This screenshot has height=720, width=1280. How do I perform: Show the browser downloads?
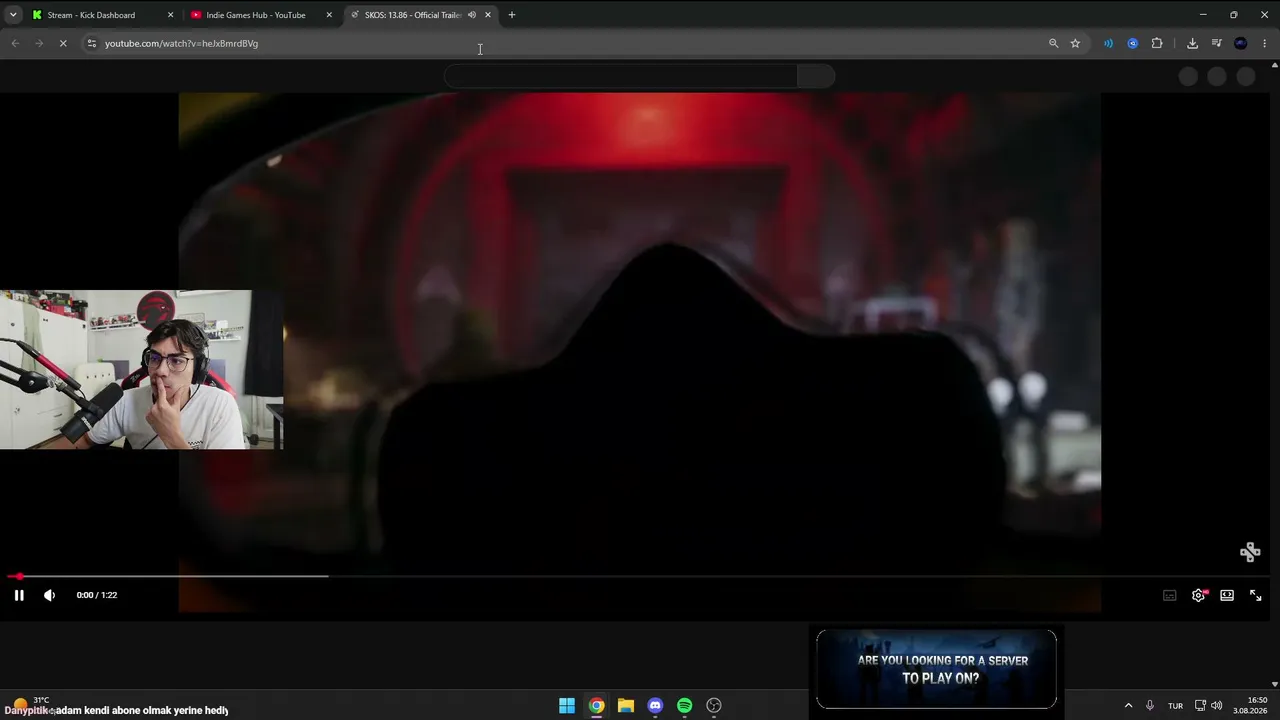point(1192,43)
